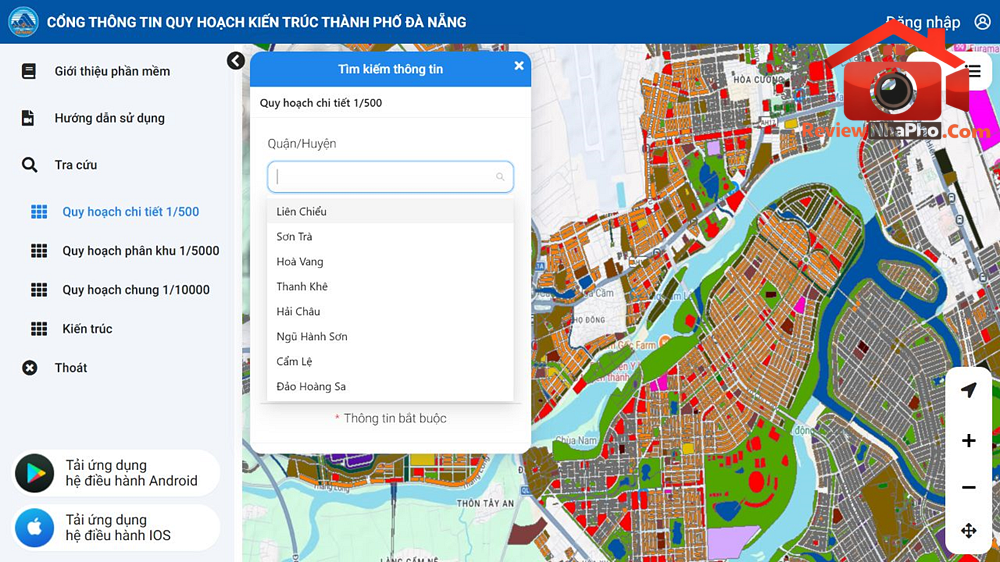Choose Cẩm Lệ from district list

390,361
